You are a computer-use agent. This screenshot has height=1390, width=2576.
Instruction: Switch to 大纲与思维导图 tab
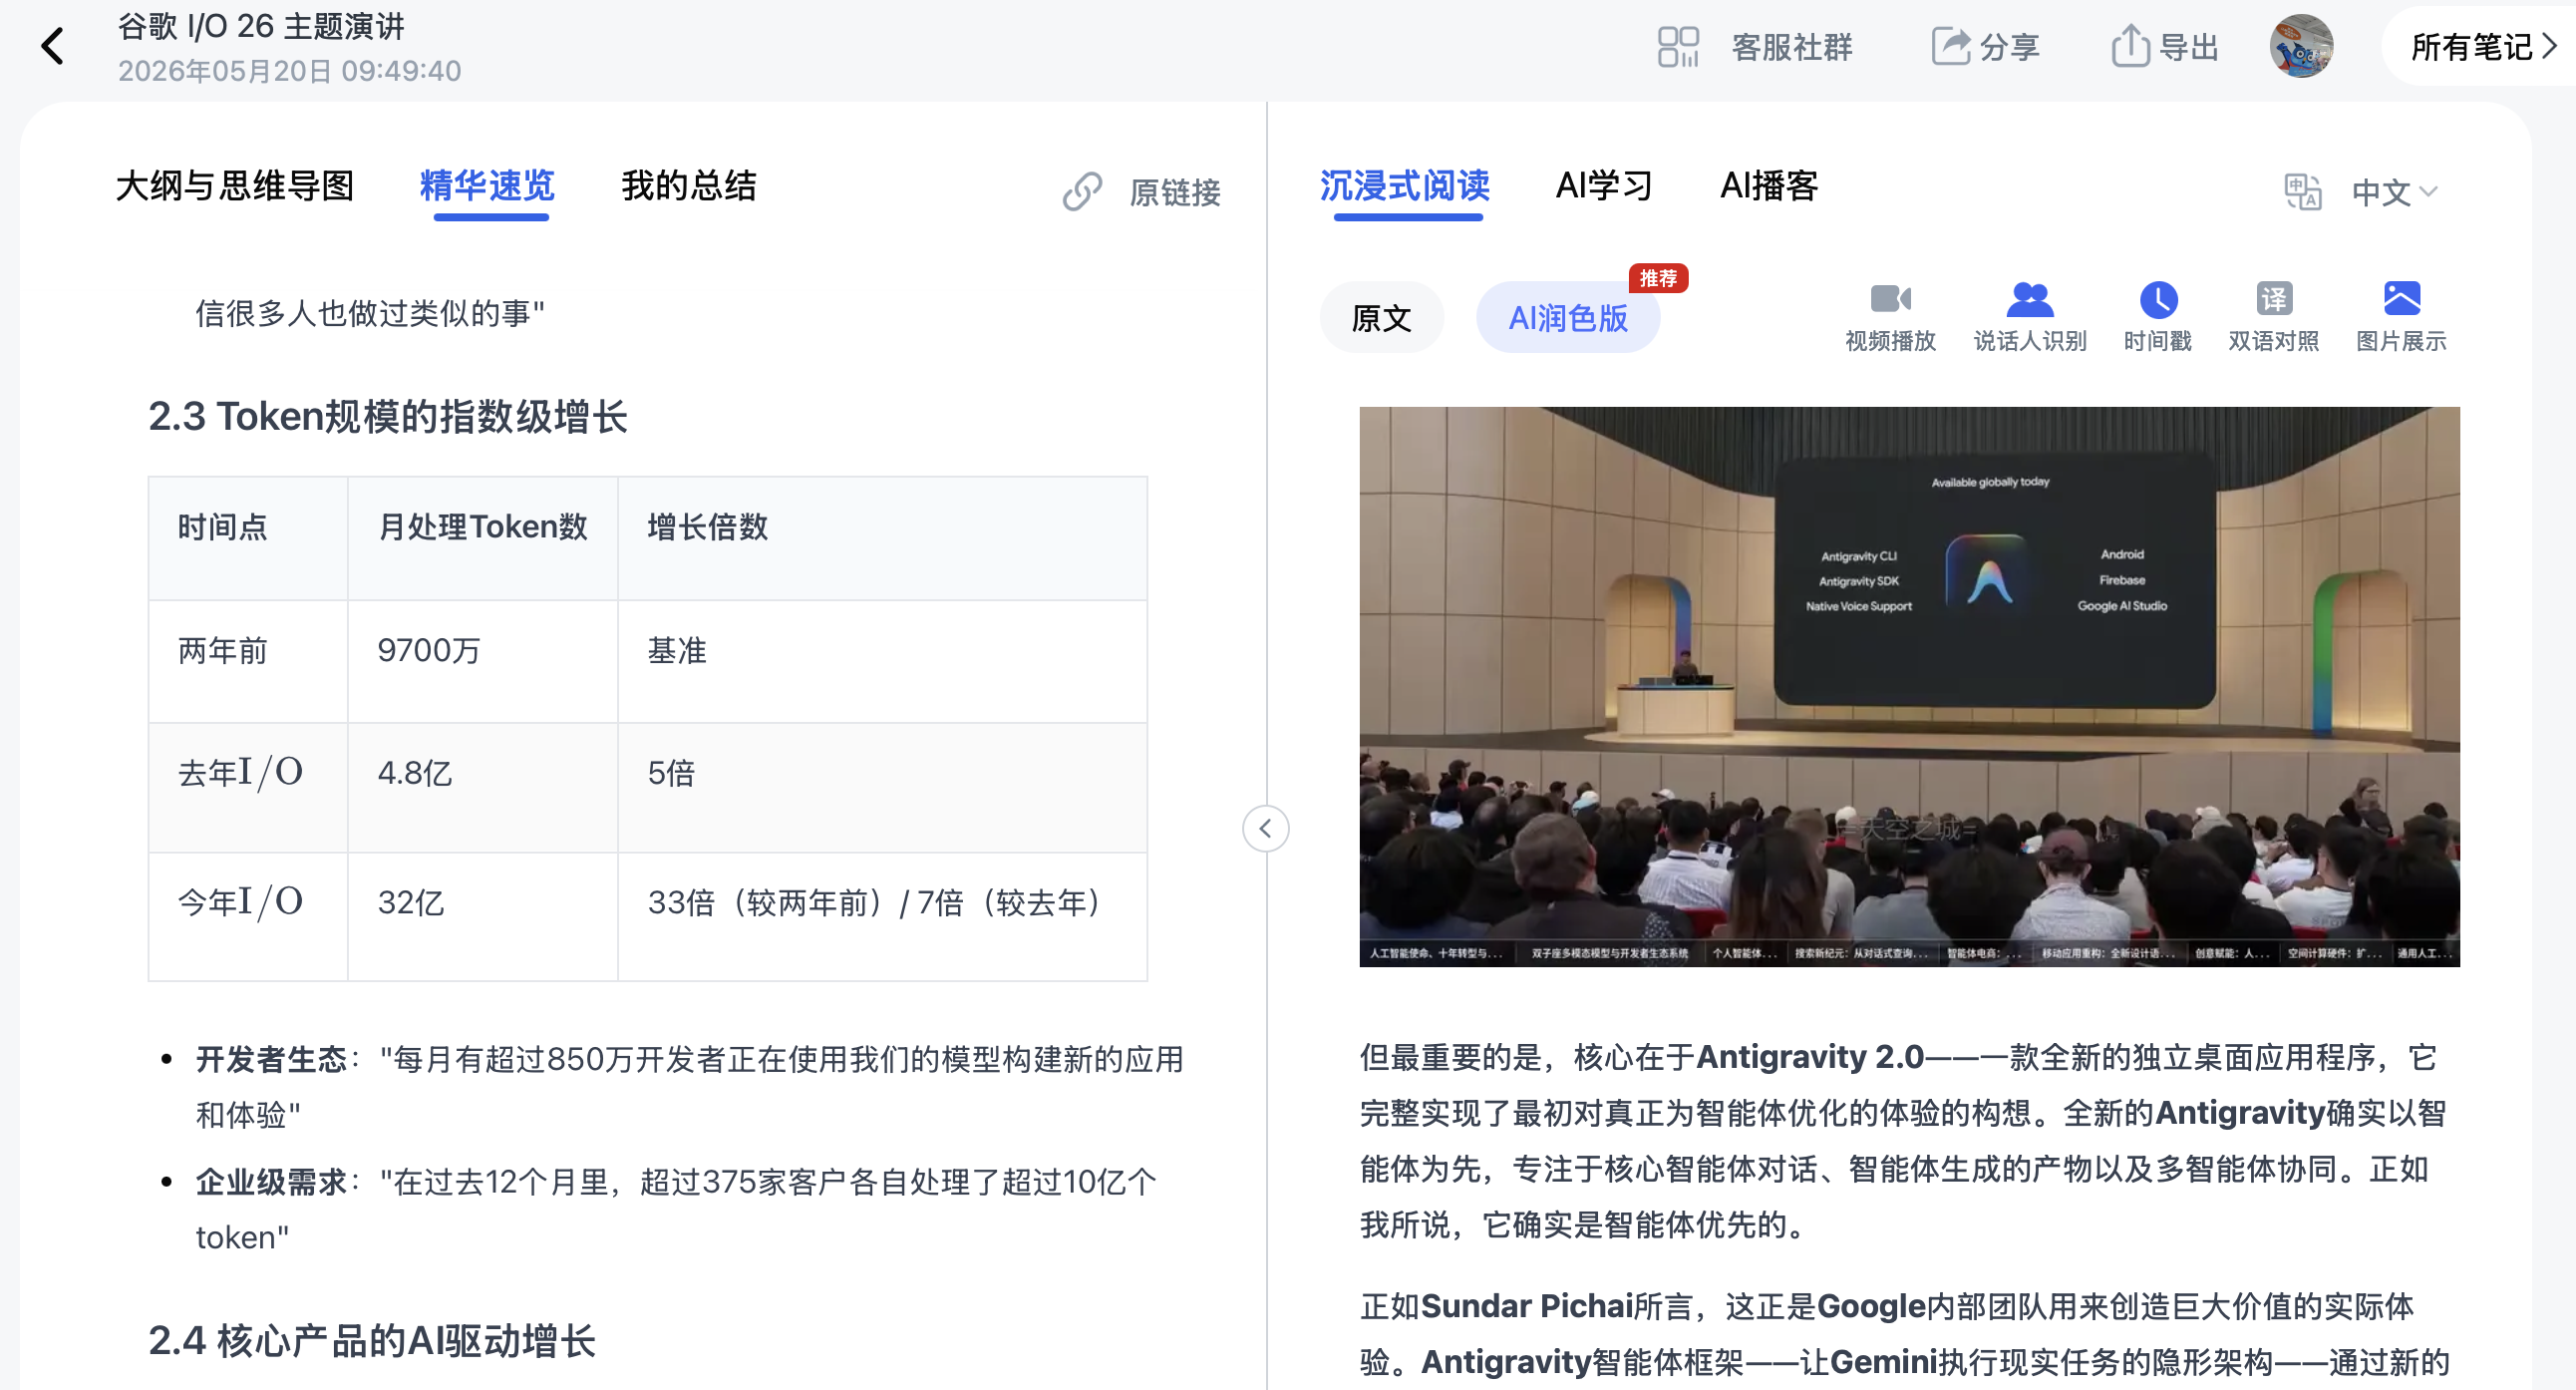click(235, 186)
